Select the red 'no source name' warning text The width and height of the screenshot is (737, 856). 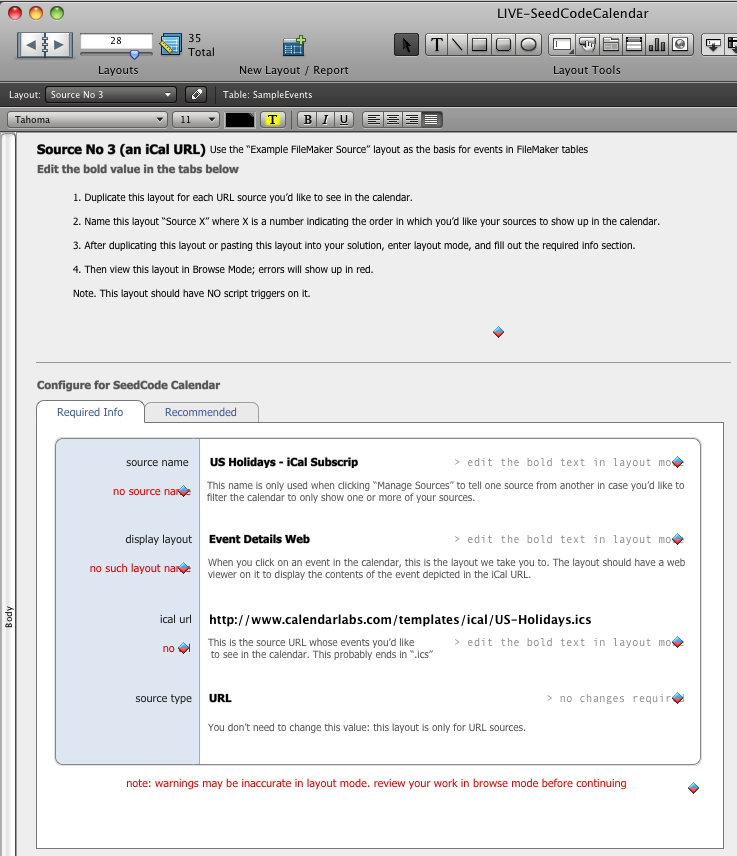point(151,491)
